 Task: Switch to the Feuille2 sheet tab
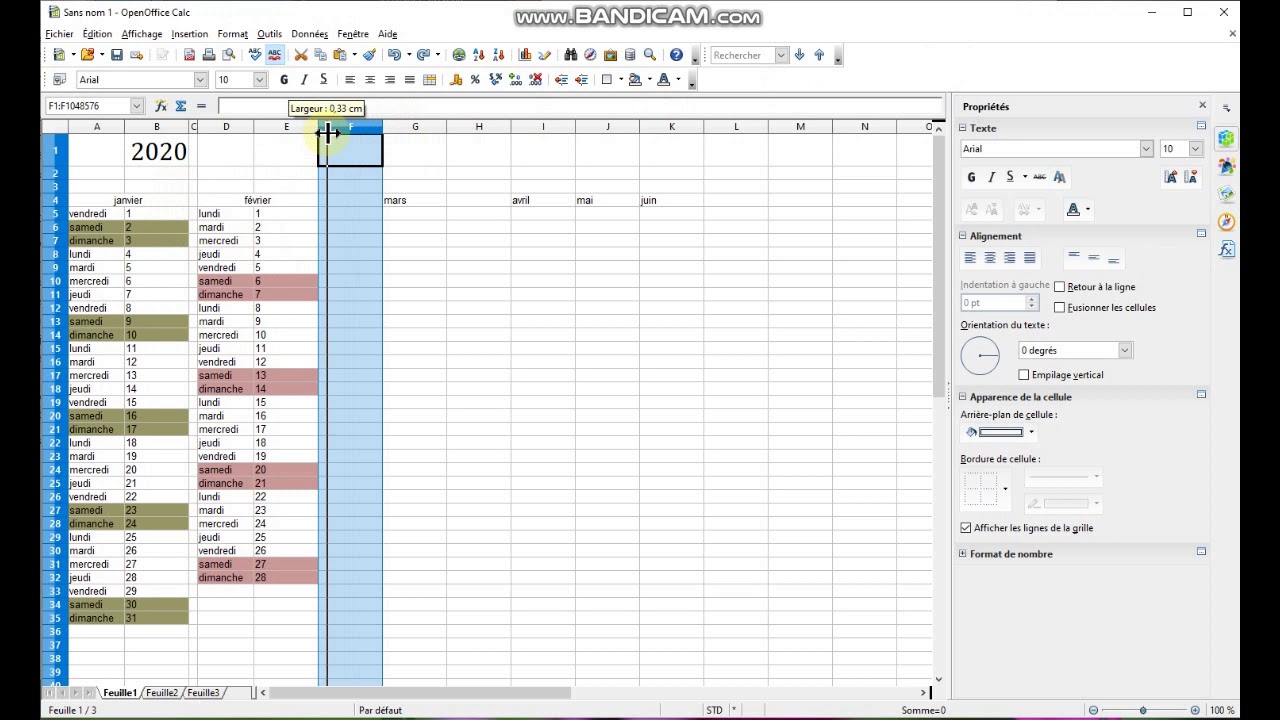(x=162, y=693)
